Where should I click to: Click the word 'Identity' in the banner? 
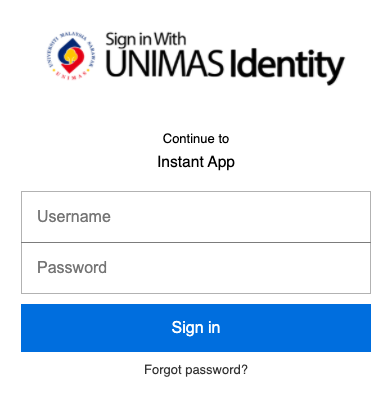pyautogui.click(x=287, y=66)
